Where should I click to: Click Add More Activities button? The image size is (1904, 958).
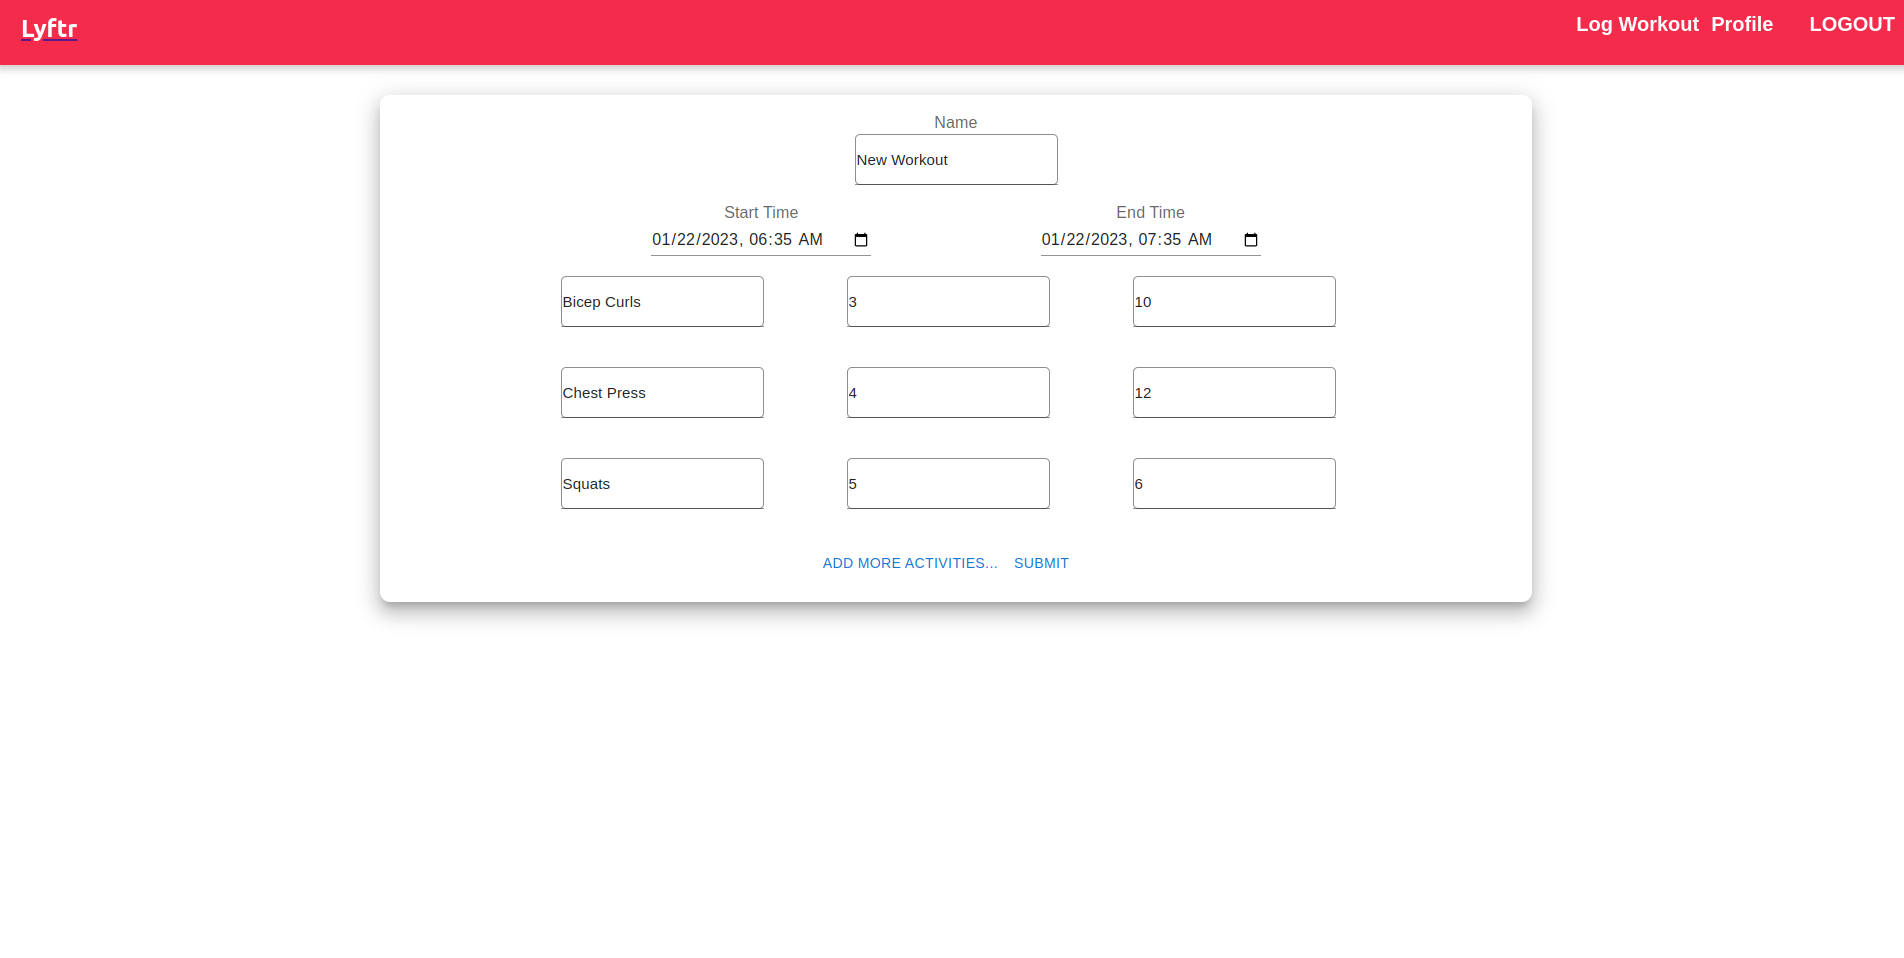click(x=910, y=563)
